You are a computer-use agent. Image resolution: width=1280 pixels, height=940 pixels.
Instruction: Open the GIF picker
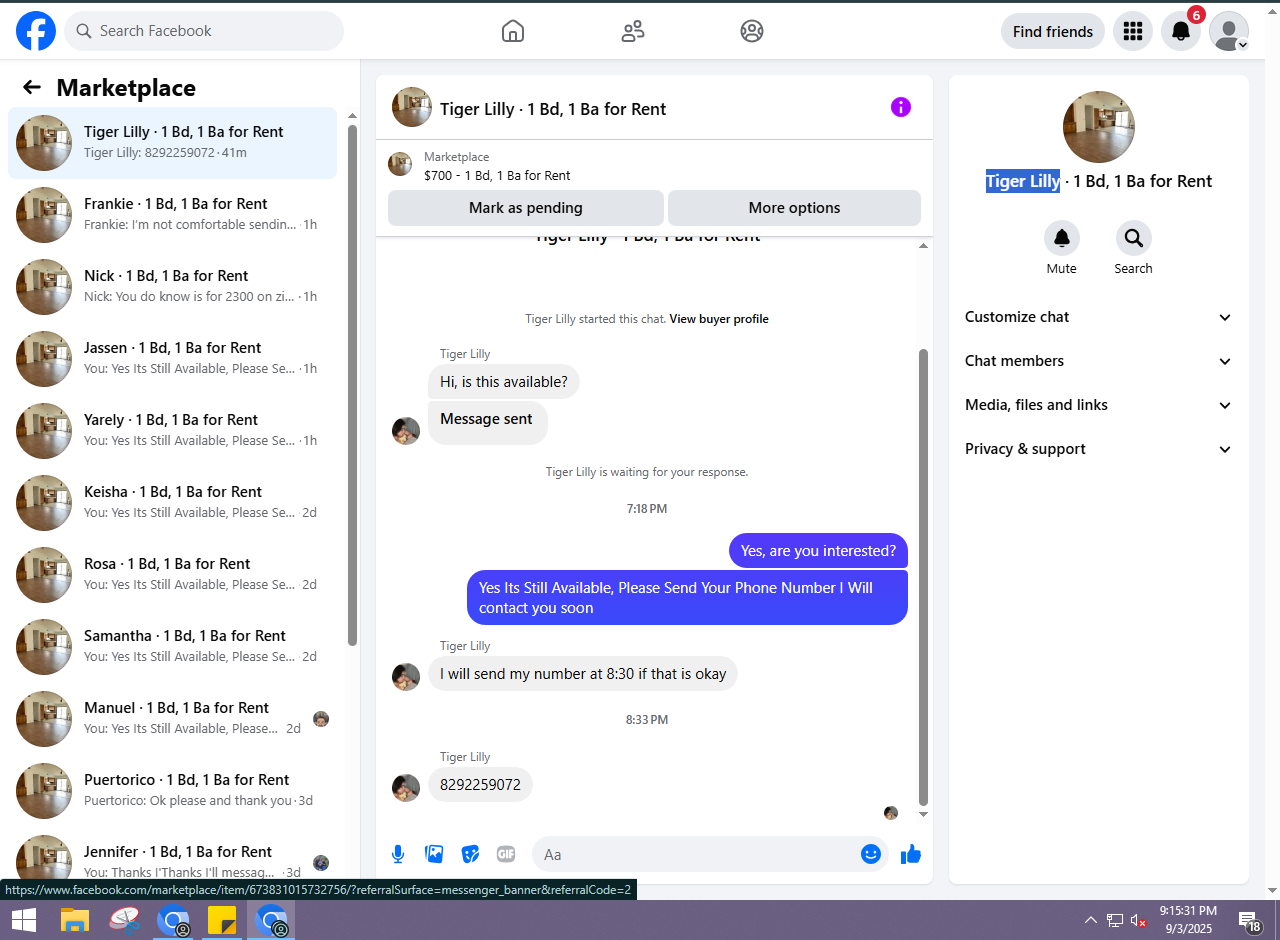506,854
